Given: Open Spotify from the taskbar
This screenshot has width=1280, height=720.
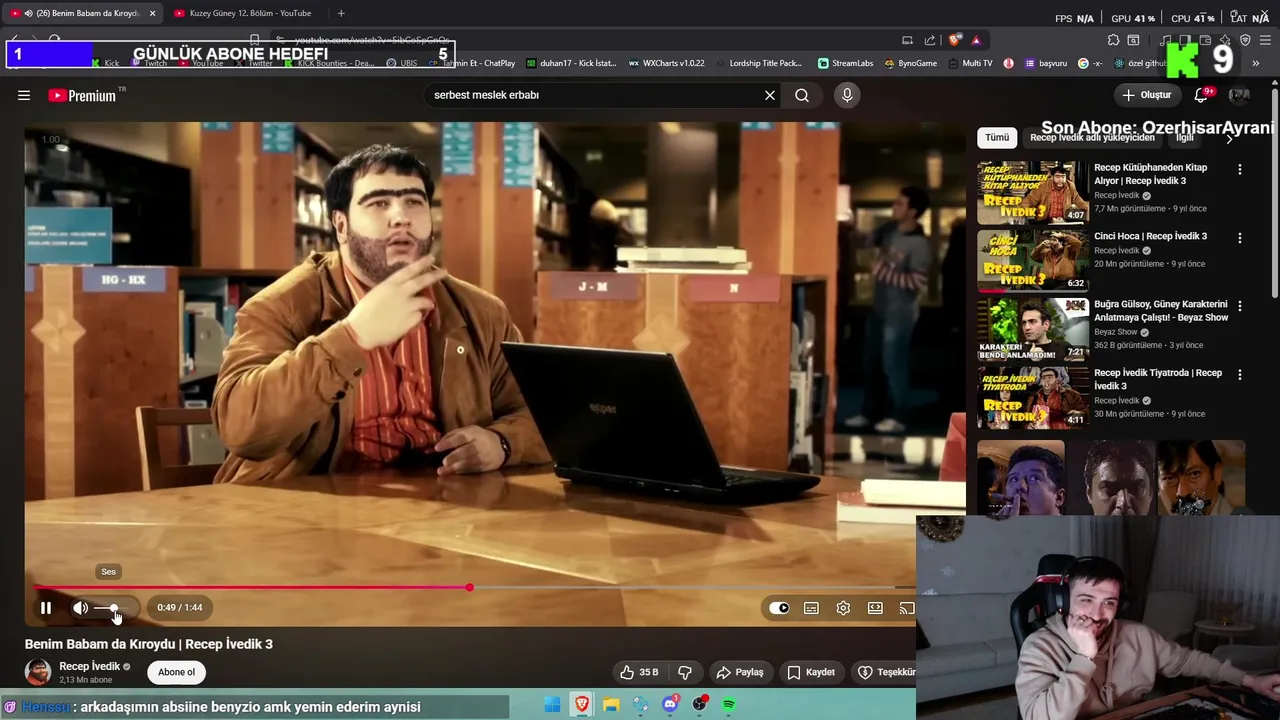Looking at the screenshot, I should click(729, 705).
